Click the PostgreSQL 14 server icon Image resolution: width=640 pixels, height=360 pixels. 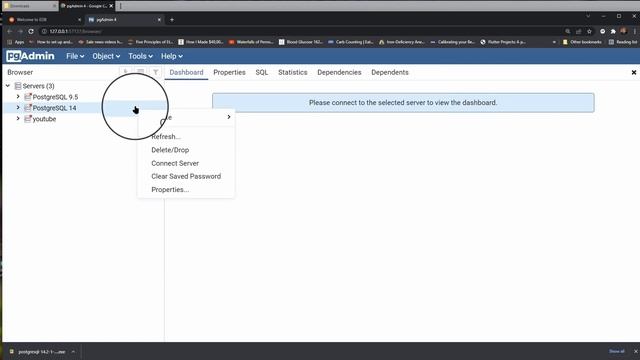pyautogui.click(x=28, y=108)
